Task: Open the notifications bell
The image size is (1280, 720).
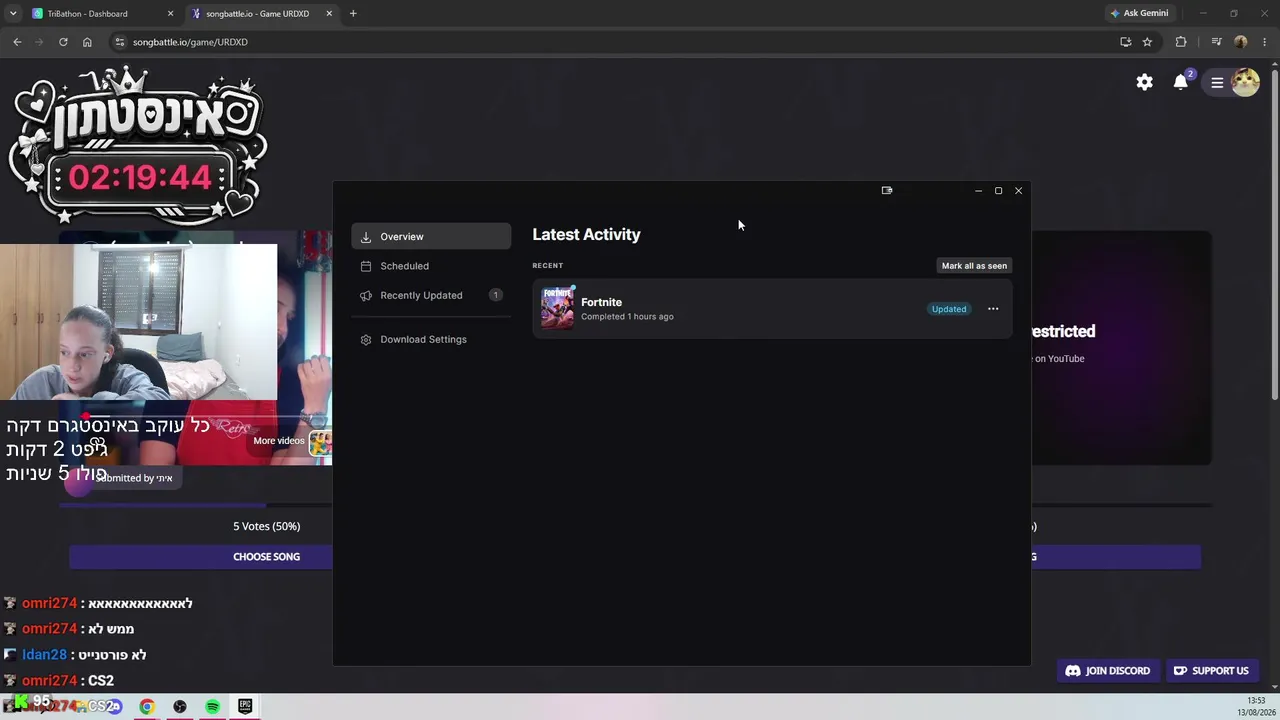Action: [1181, 82]
